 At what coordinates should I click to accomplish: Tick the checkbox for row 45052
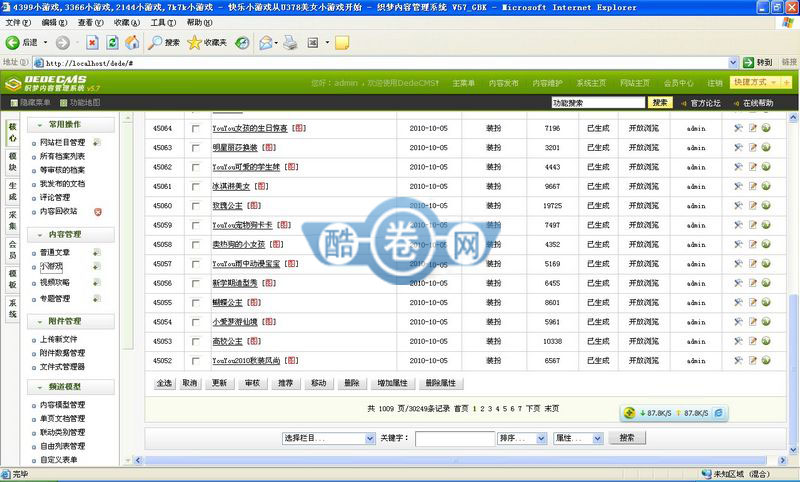(x=195, y=361)
